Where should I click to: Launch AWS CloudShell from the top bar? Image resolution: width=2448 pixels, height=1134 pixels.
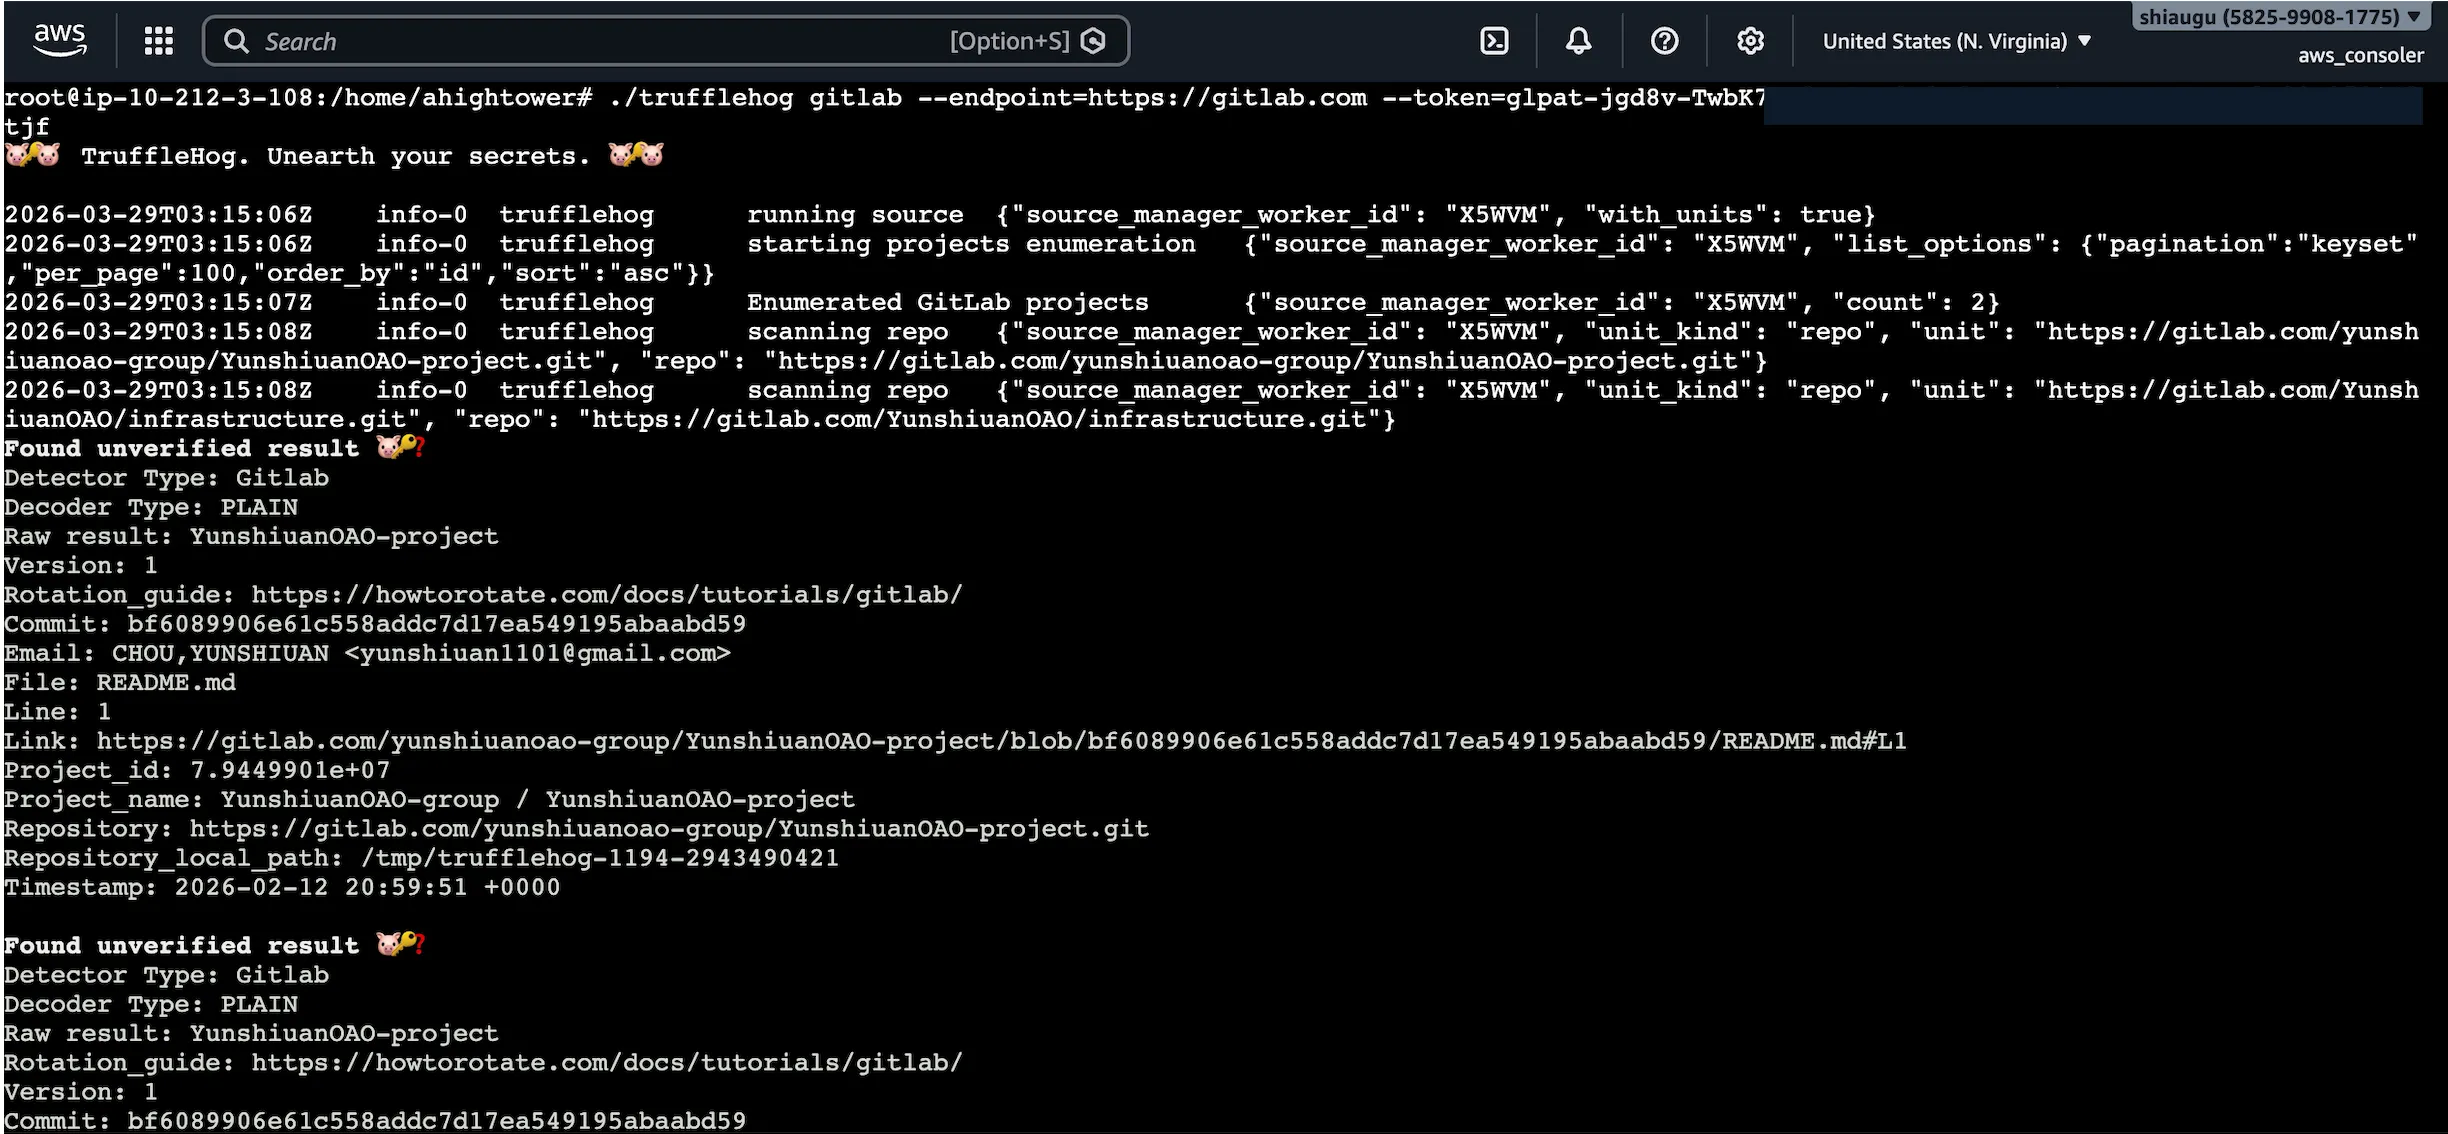1494,41
